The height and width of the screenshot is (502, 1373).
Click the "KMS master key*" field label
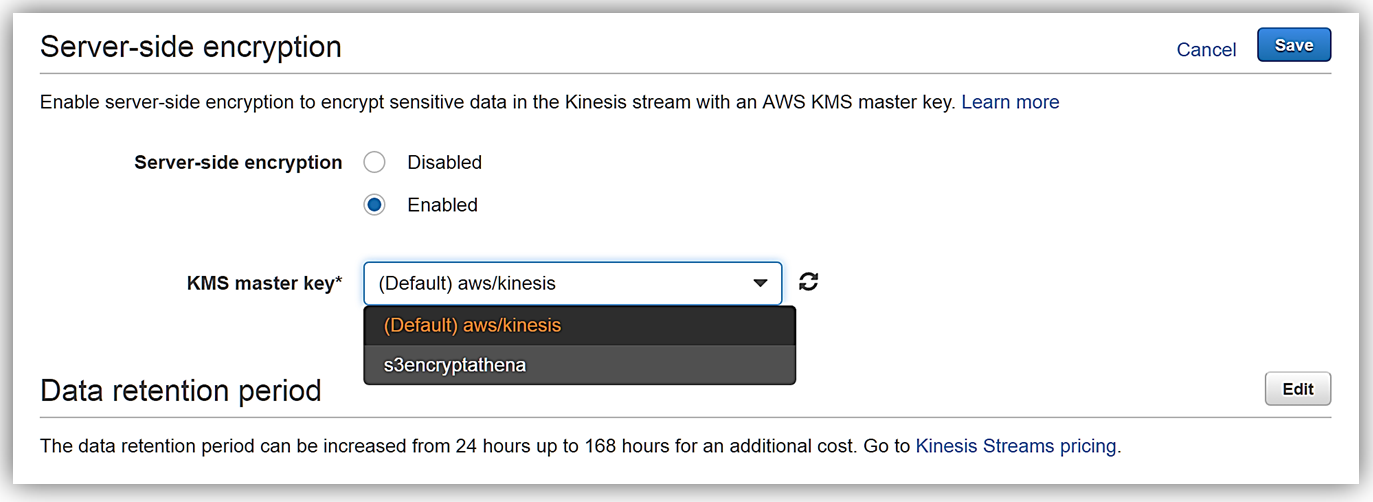coord(264,283)
